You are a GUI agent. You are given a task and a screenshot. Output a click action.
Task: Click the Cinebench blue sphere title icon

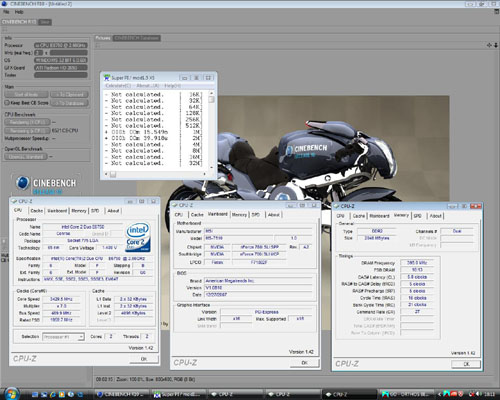pyautogui.click(x=4, y=4)
